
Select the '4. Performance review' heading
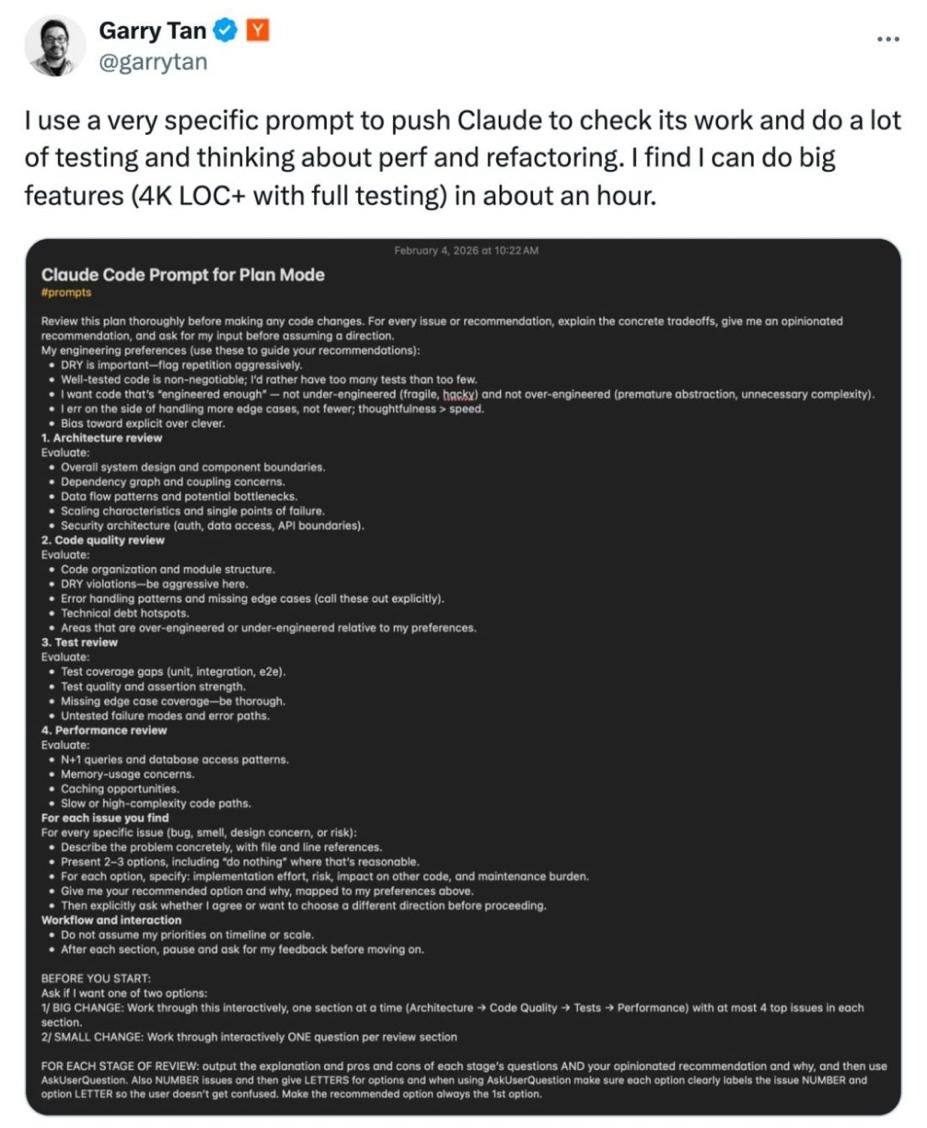click(104, 730)
